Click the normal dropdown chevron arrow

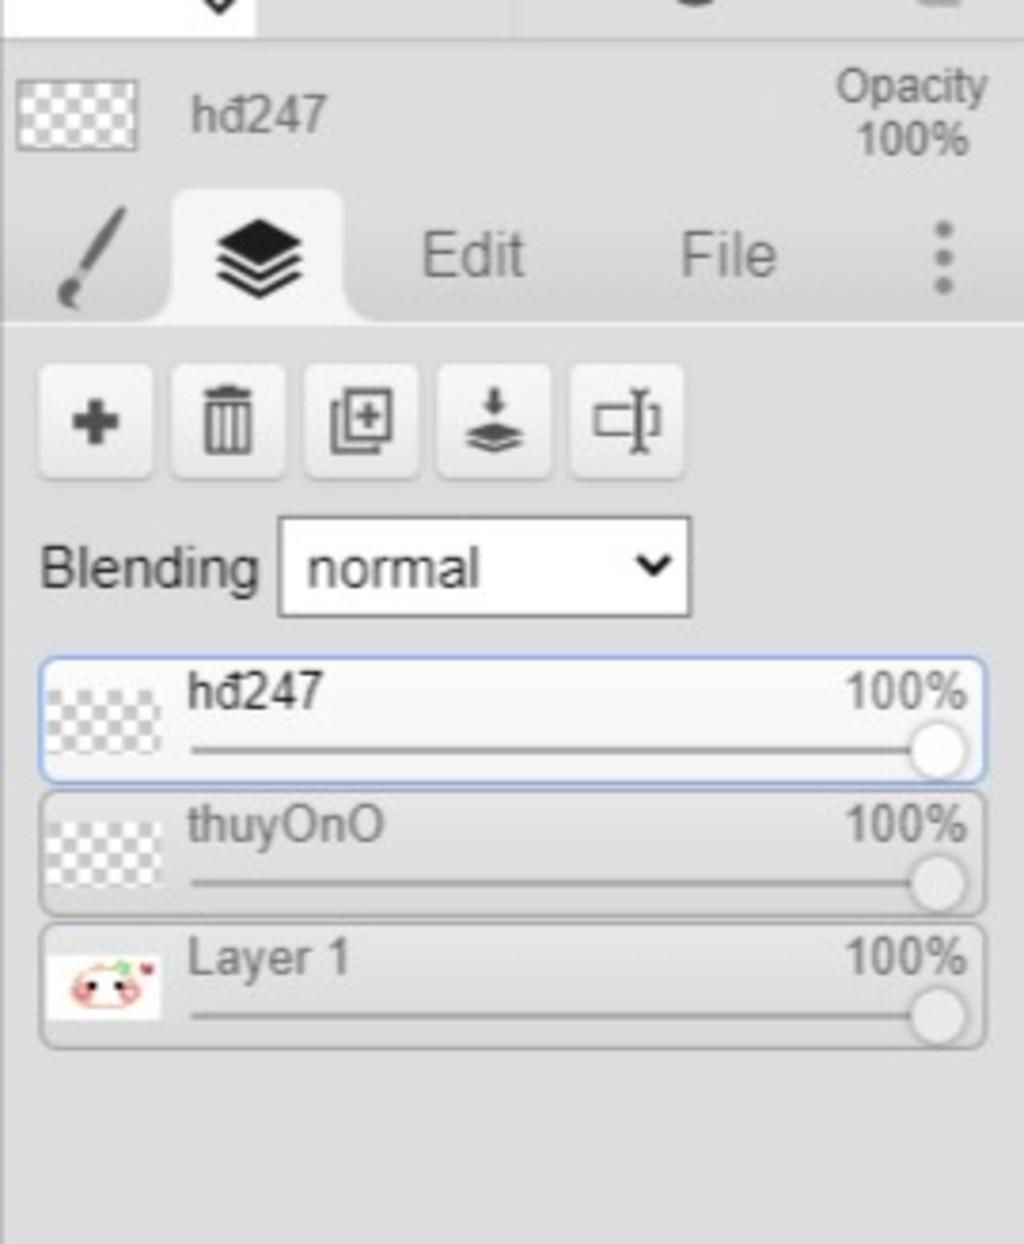point(652,566)
